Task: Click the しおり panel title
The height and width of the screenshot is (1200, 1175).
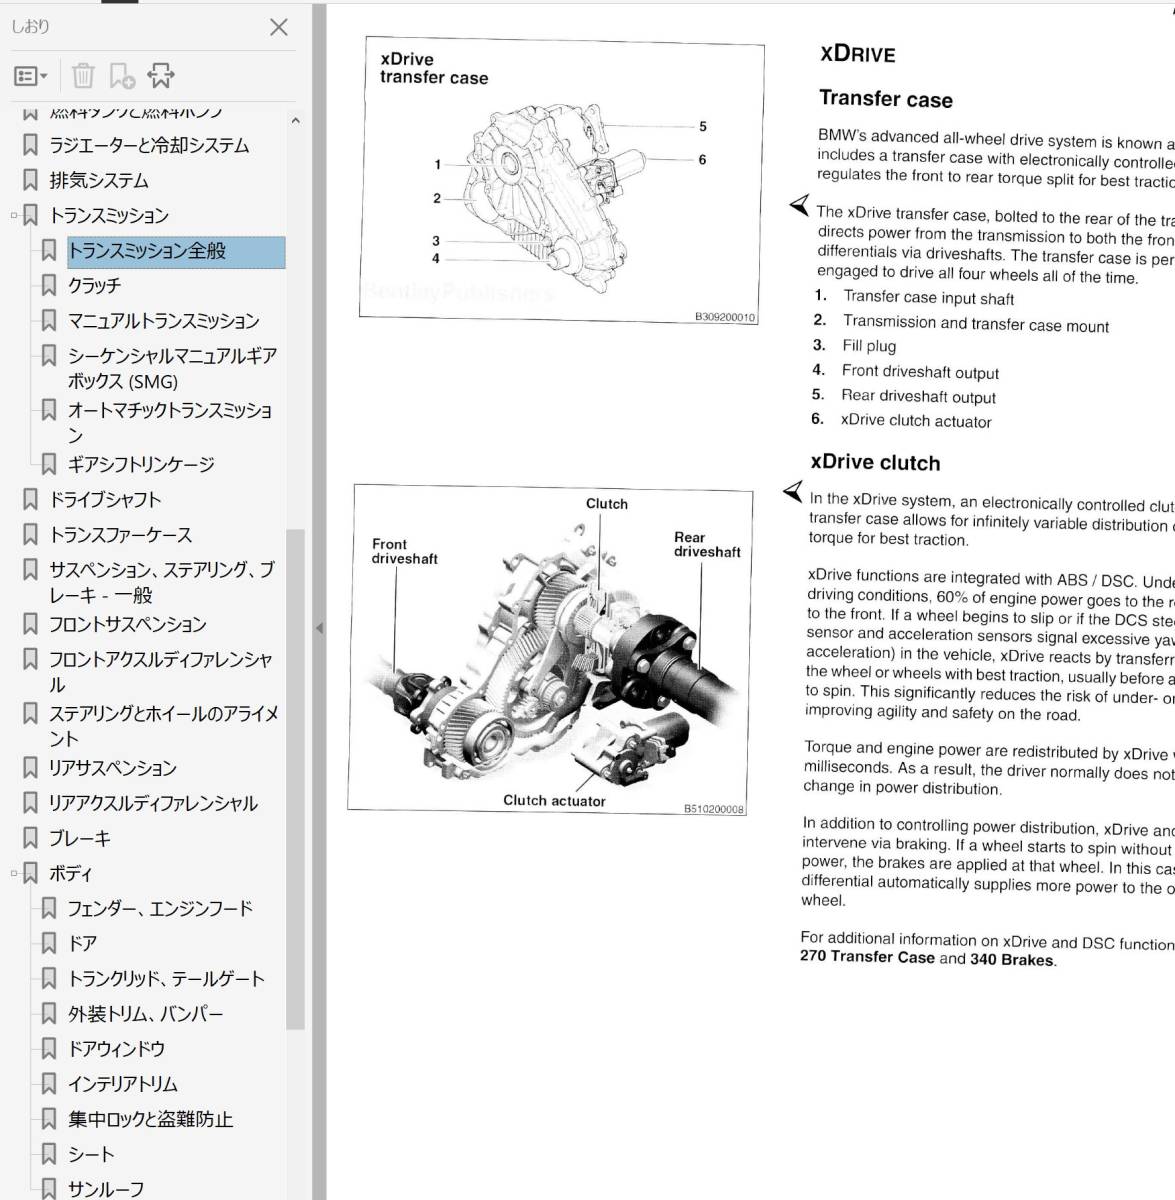Action: [30, 27]
